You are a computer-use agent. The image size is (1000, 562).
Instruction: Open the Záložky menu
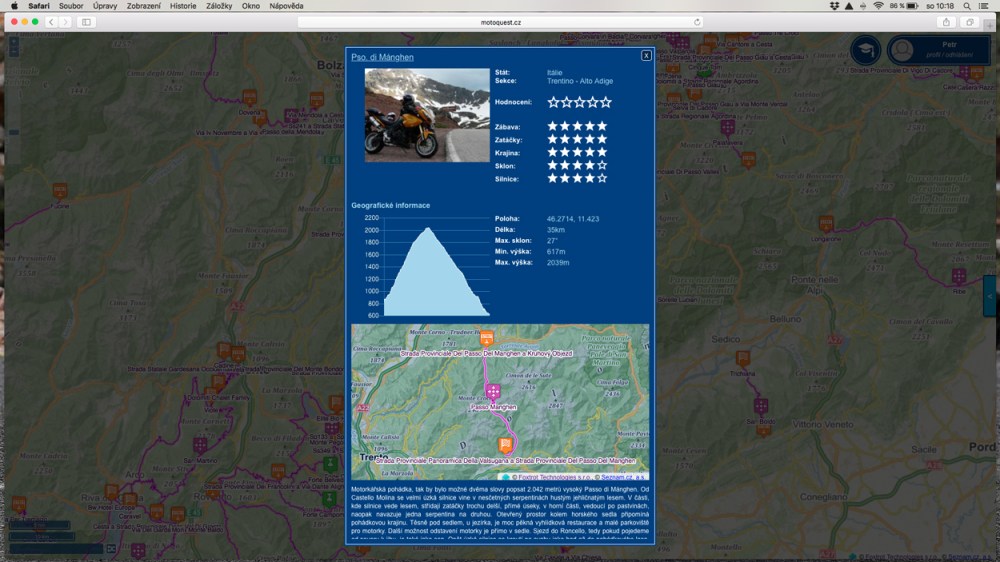[219, 6]
